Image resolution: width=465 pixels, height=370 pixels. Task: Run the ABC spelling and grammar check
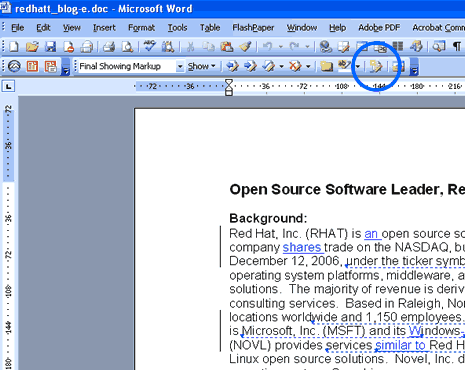tap(150, 46)
